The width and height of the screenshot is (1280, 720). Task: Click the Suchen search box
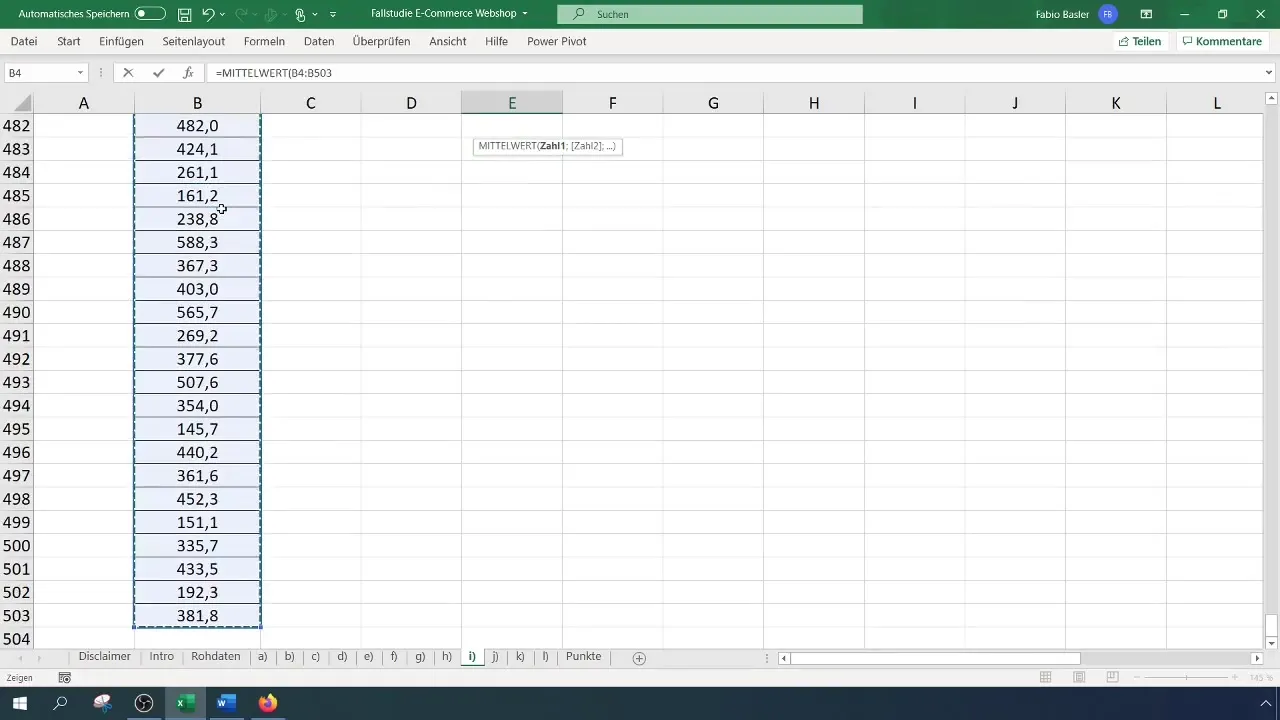pos(709,14)
